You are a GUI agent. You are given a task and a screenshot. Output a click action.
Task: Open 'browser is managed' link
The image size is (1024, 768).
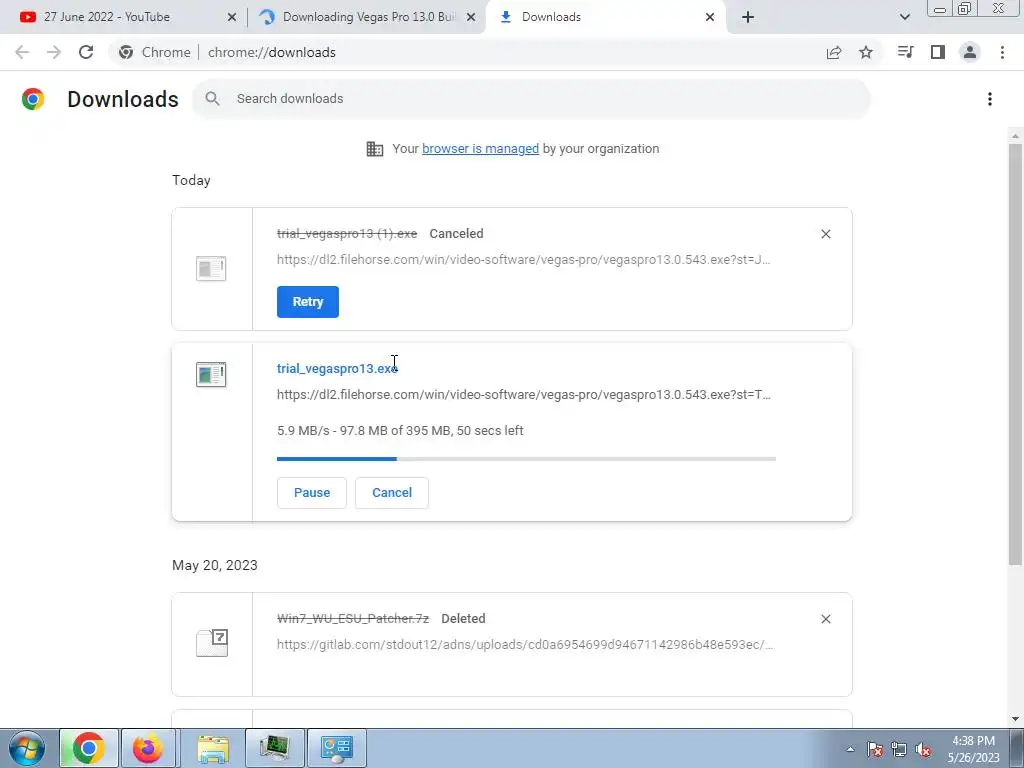(x=480, y=149)
